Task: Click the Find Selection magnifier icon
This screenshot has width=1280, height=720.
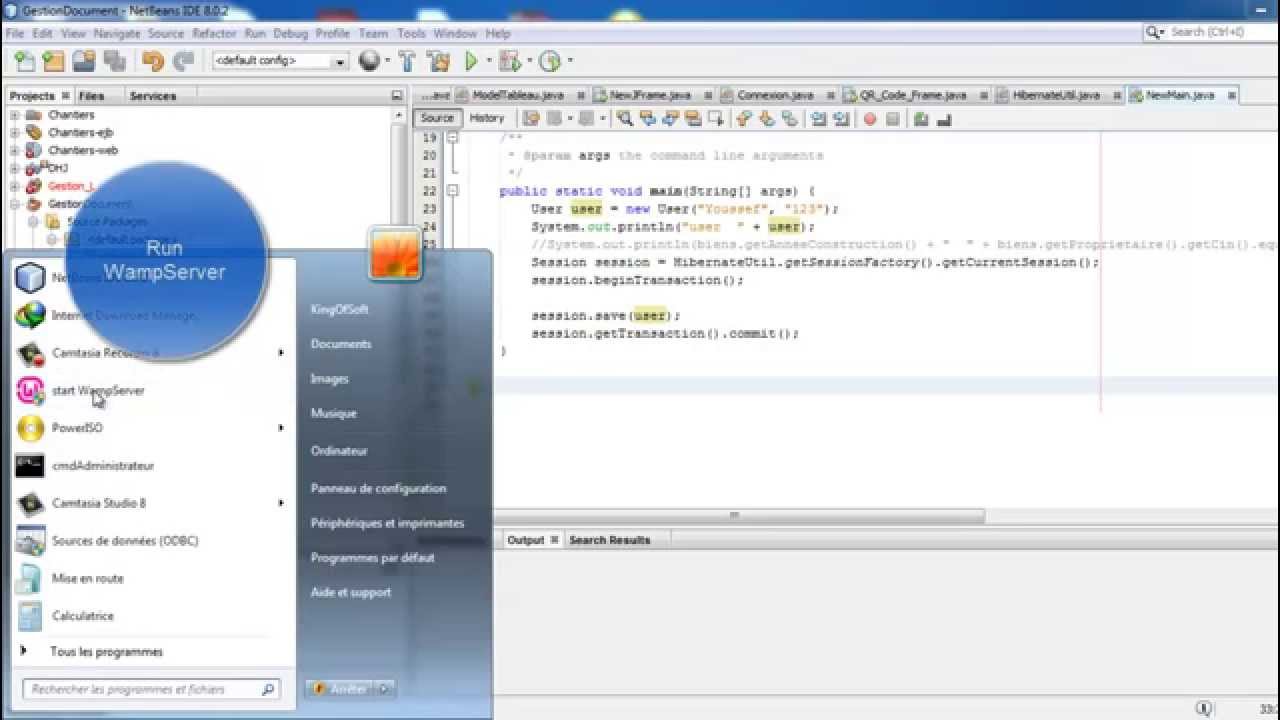Action: point(625,119)
